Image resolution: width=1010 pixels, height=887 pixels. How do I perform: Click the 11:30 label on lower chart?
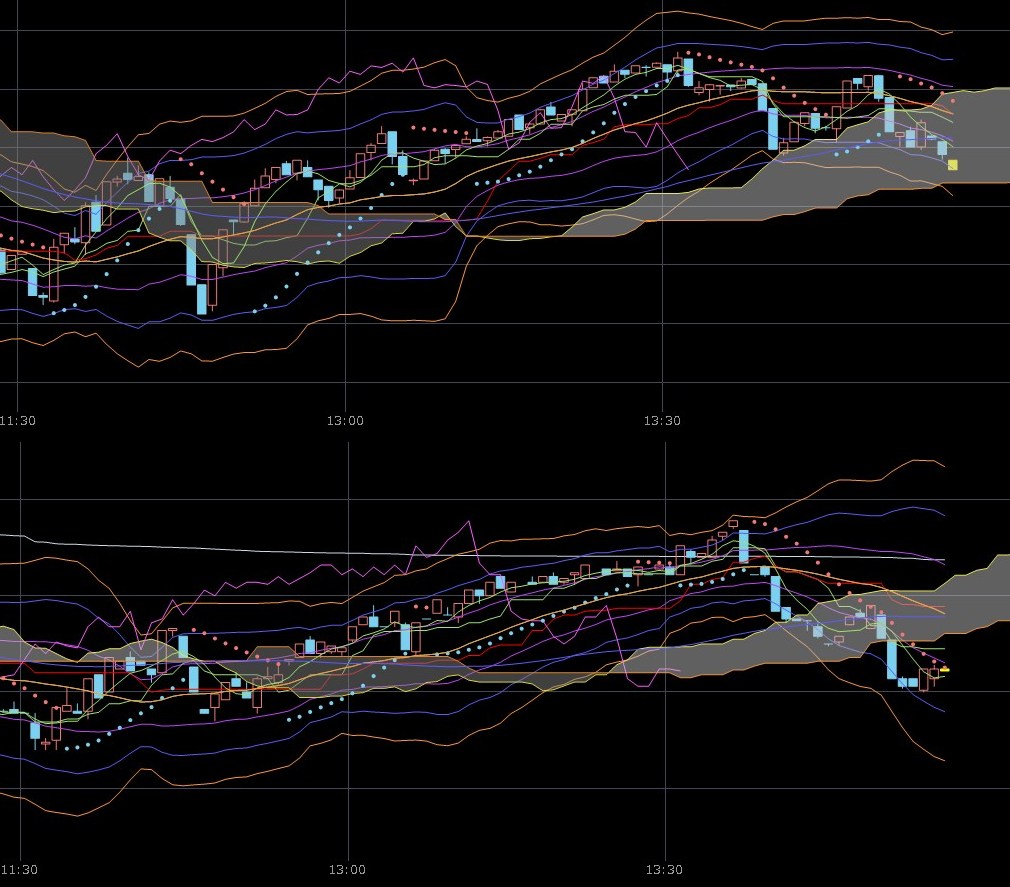18,869
